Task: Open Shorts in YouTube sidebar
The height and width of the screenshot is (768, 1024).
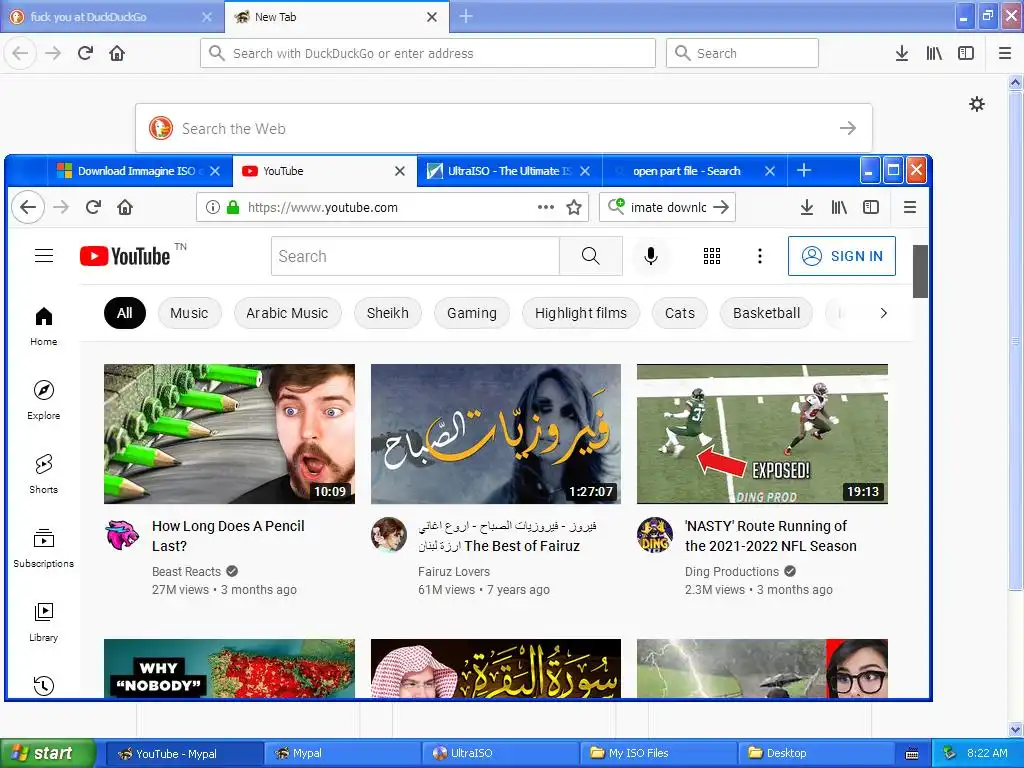Action: pos(44,473)
